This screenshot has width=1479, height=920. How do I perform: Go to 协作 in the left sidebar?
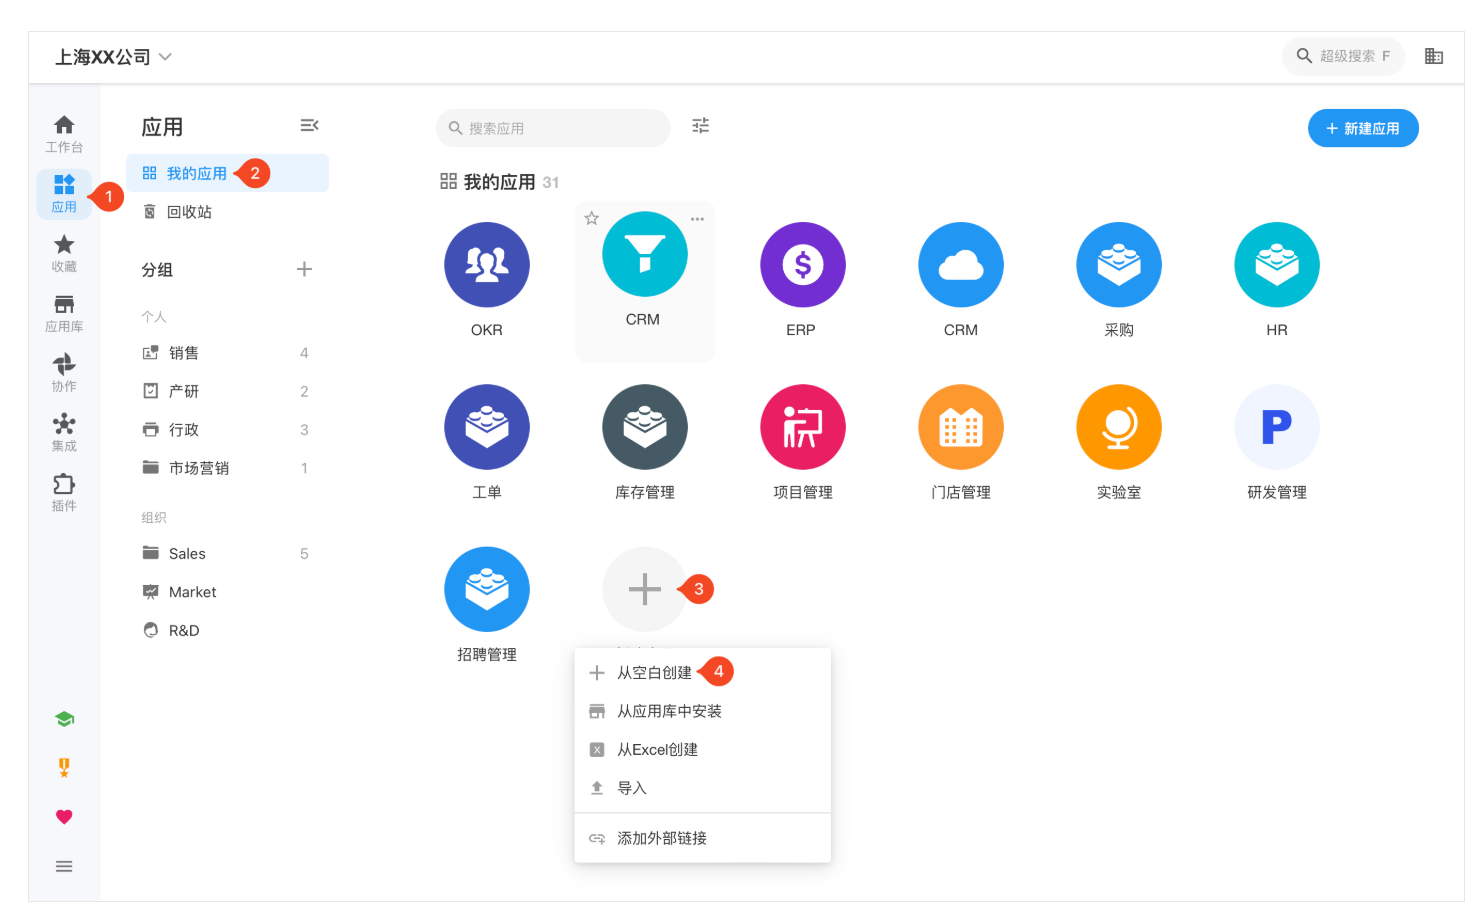(x=64, y=373)
